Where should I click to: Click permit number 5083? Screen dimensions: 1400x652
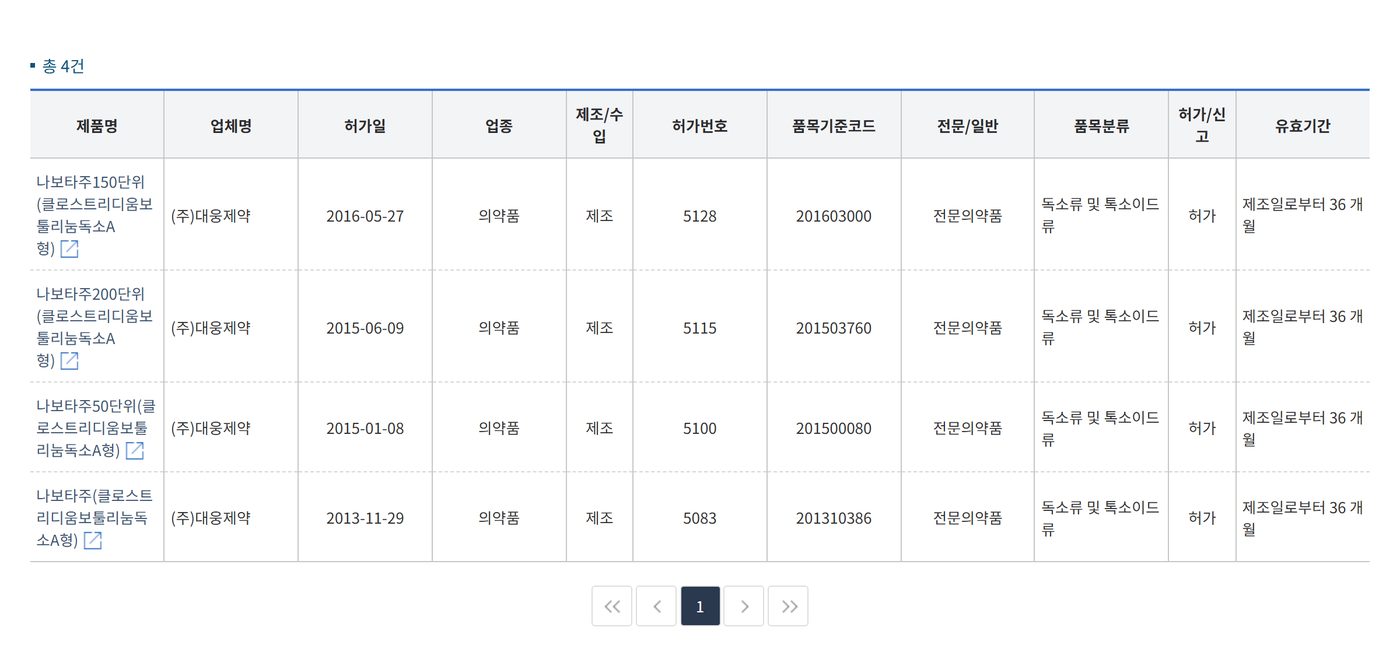(x=700, y=519)
